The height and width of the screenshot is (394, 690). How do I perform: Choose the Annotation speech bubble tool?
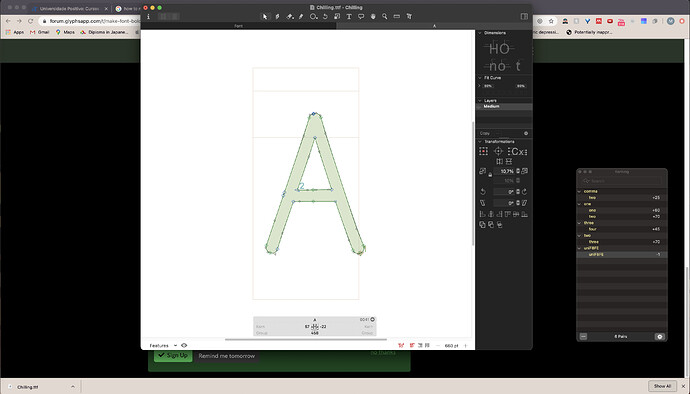pos(361,16)
